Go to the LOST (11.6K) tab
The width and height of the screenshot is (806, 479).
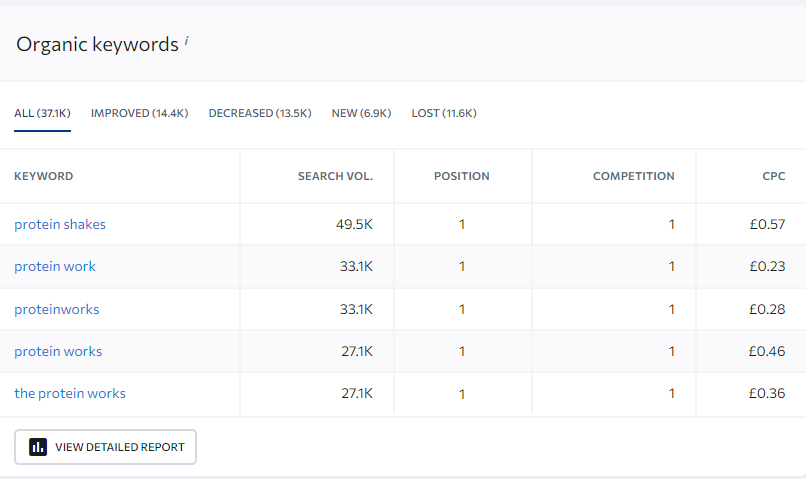pyautogui.click(x=444, y=113)
